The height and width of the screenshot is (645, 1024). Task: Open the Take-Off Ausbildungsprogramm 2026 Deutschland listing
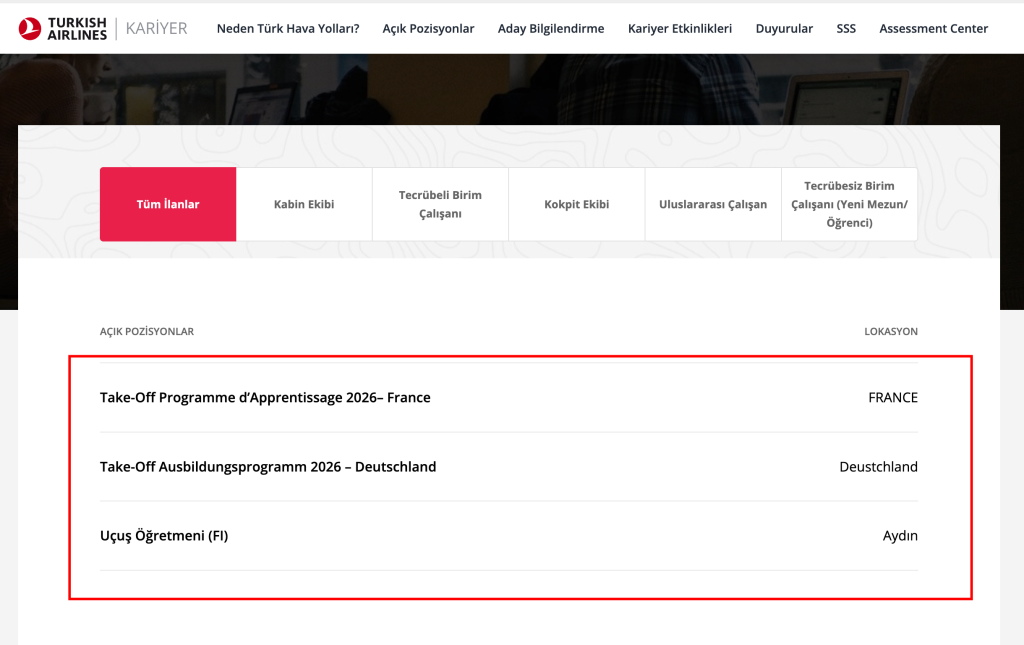pyautogui.click(x=267, y=466)
